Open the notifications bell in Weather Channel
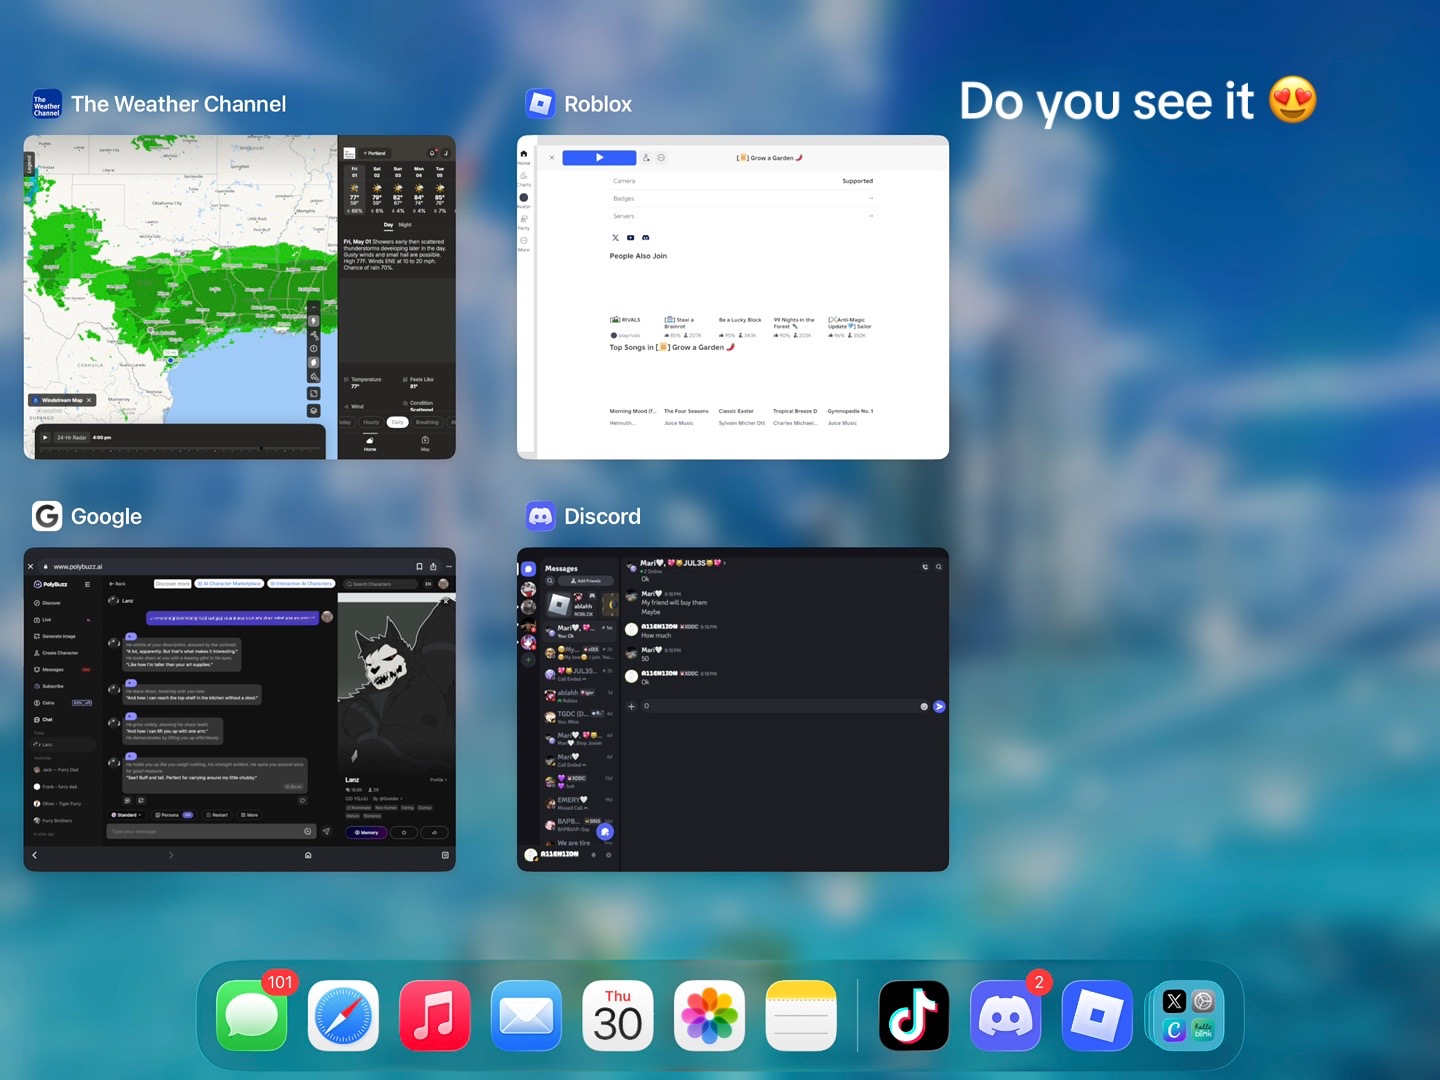 click(x=433, y=153)
